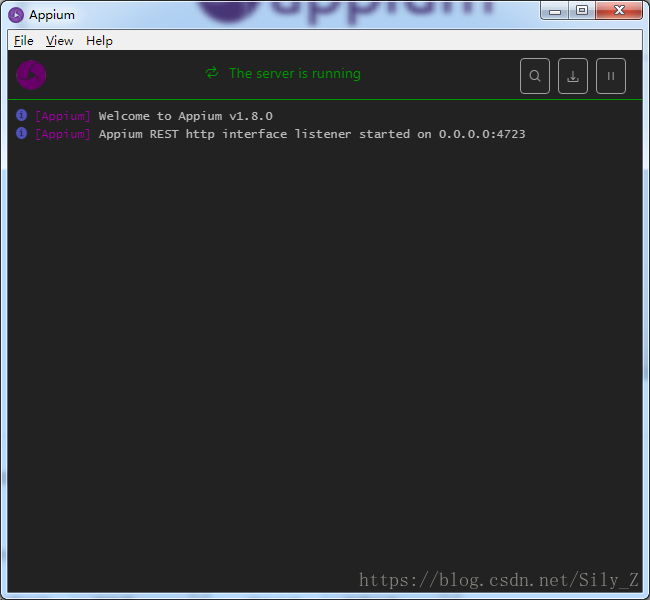Viewport: 650px width, 600px height.
Task: Open the File menu
Action: coord(24,41)
